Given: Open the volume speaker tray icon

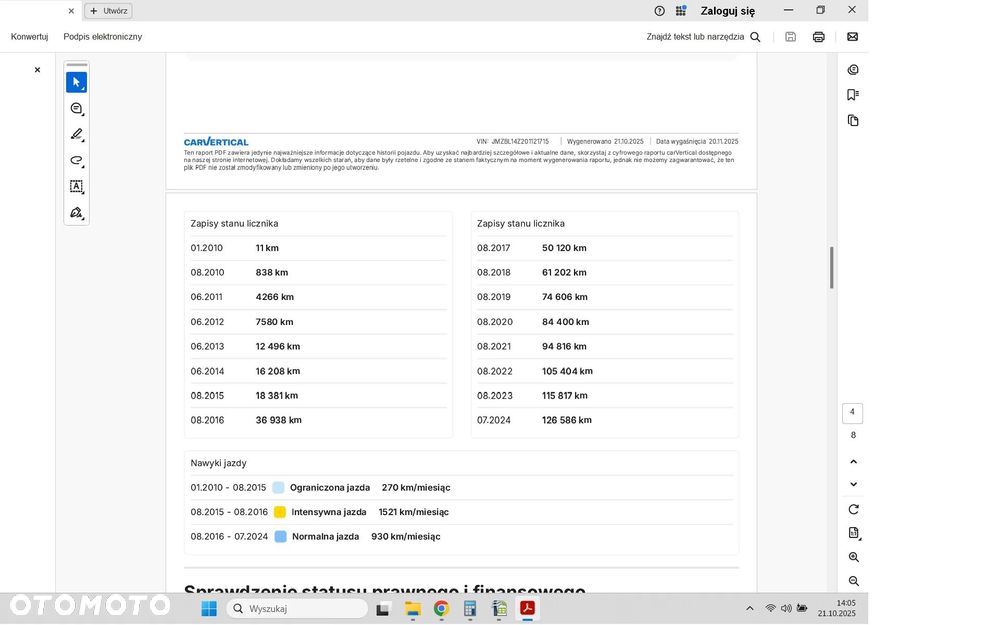Looking at the screenshot, I should (x=786, y=608).
